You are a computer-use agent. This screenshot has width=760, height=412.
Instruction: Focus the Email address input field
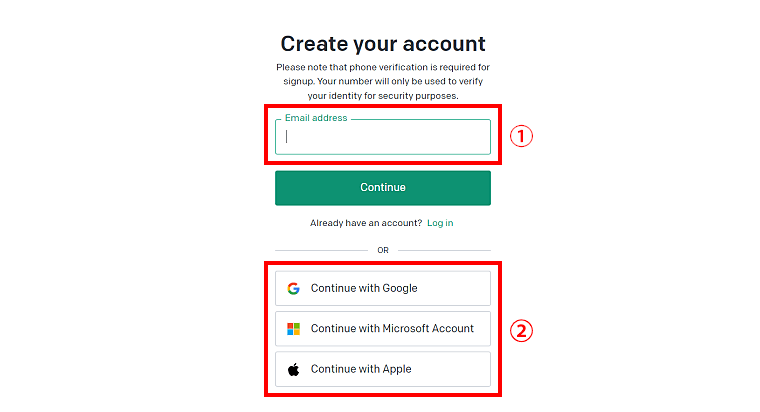(383, 137)
